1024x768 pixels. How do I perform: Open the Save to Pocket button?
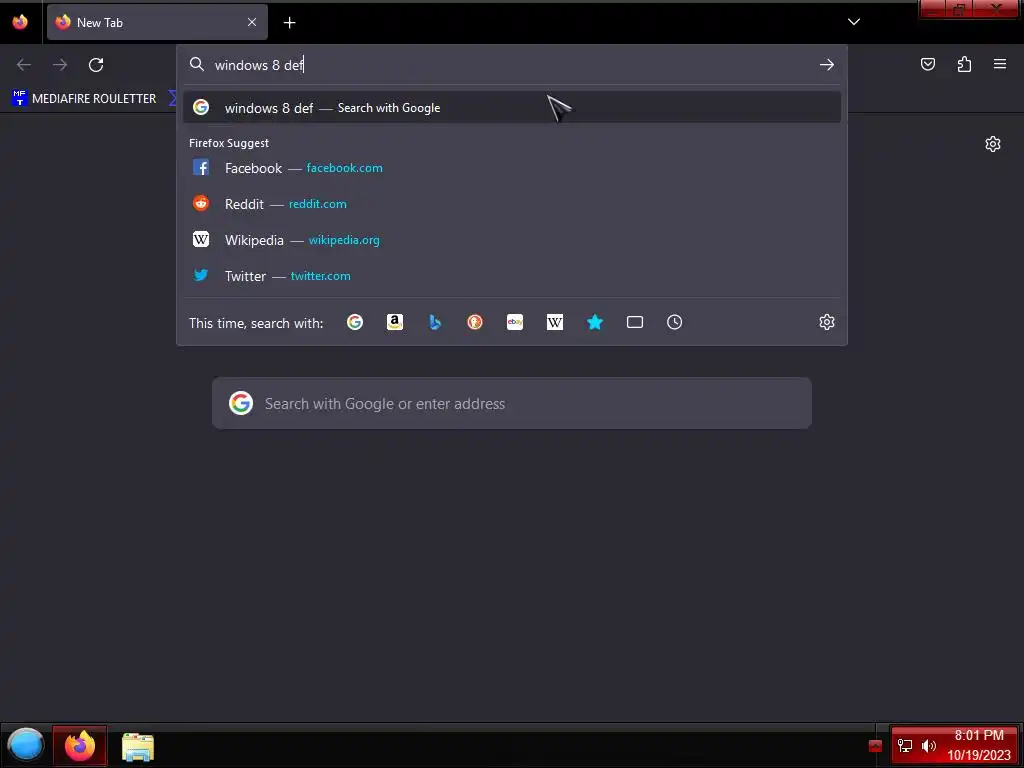(x=928, y=64)
